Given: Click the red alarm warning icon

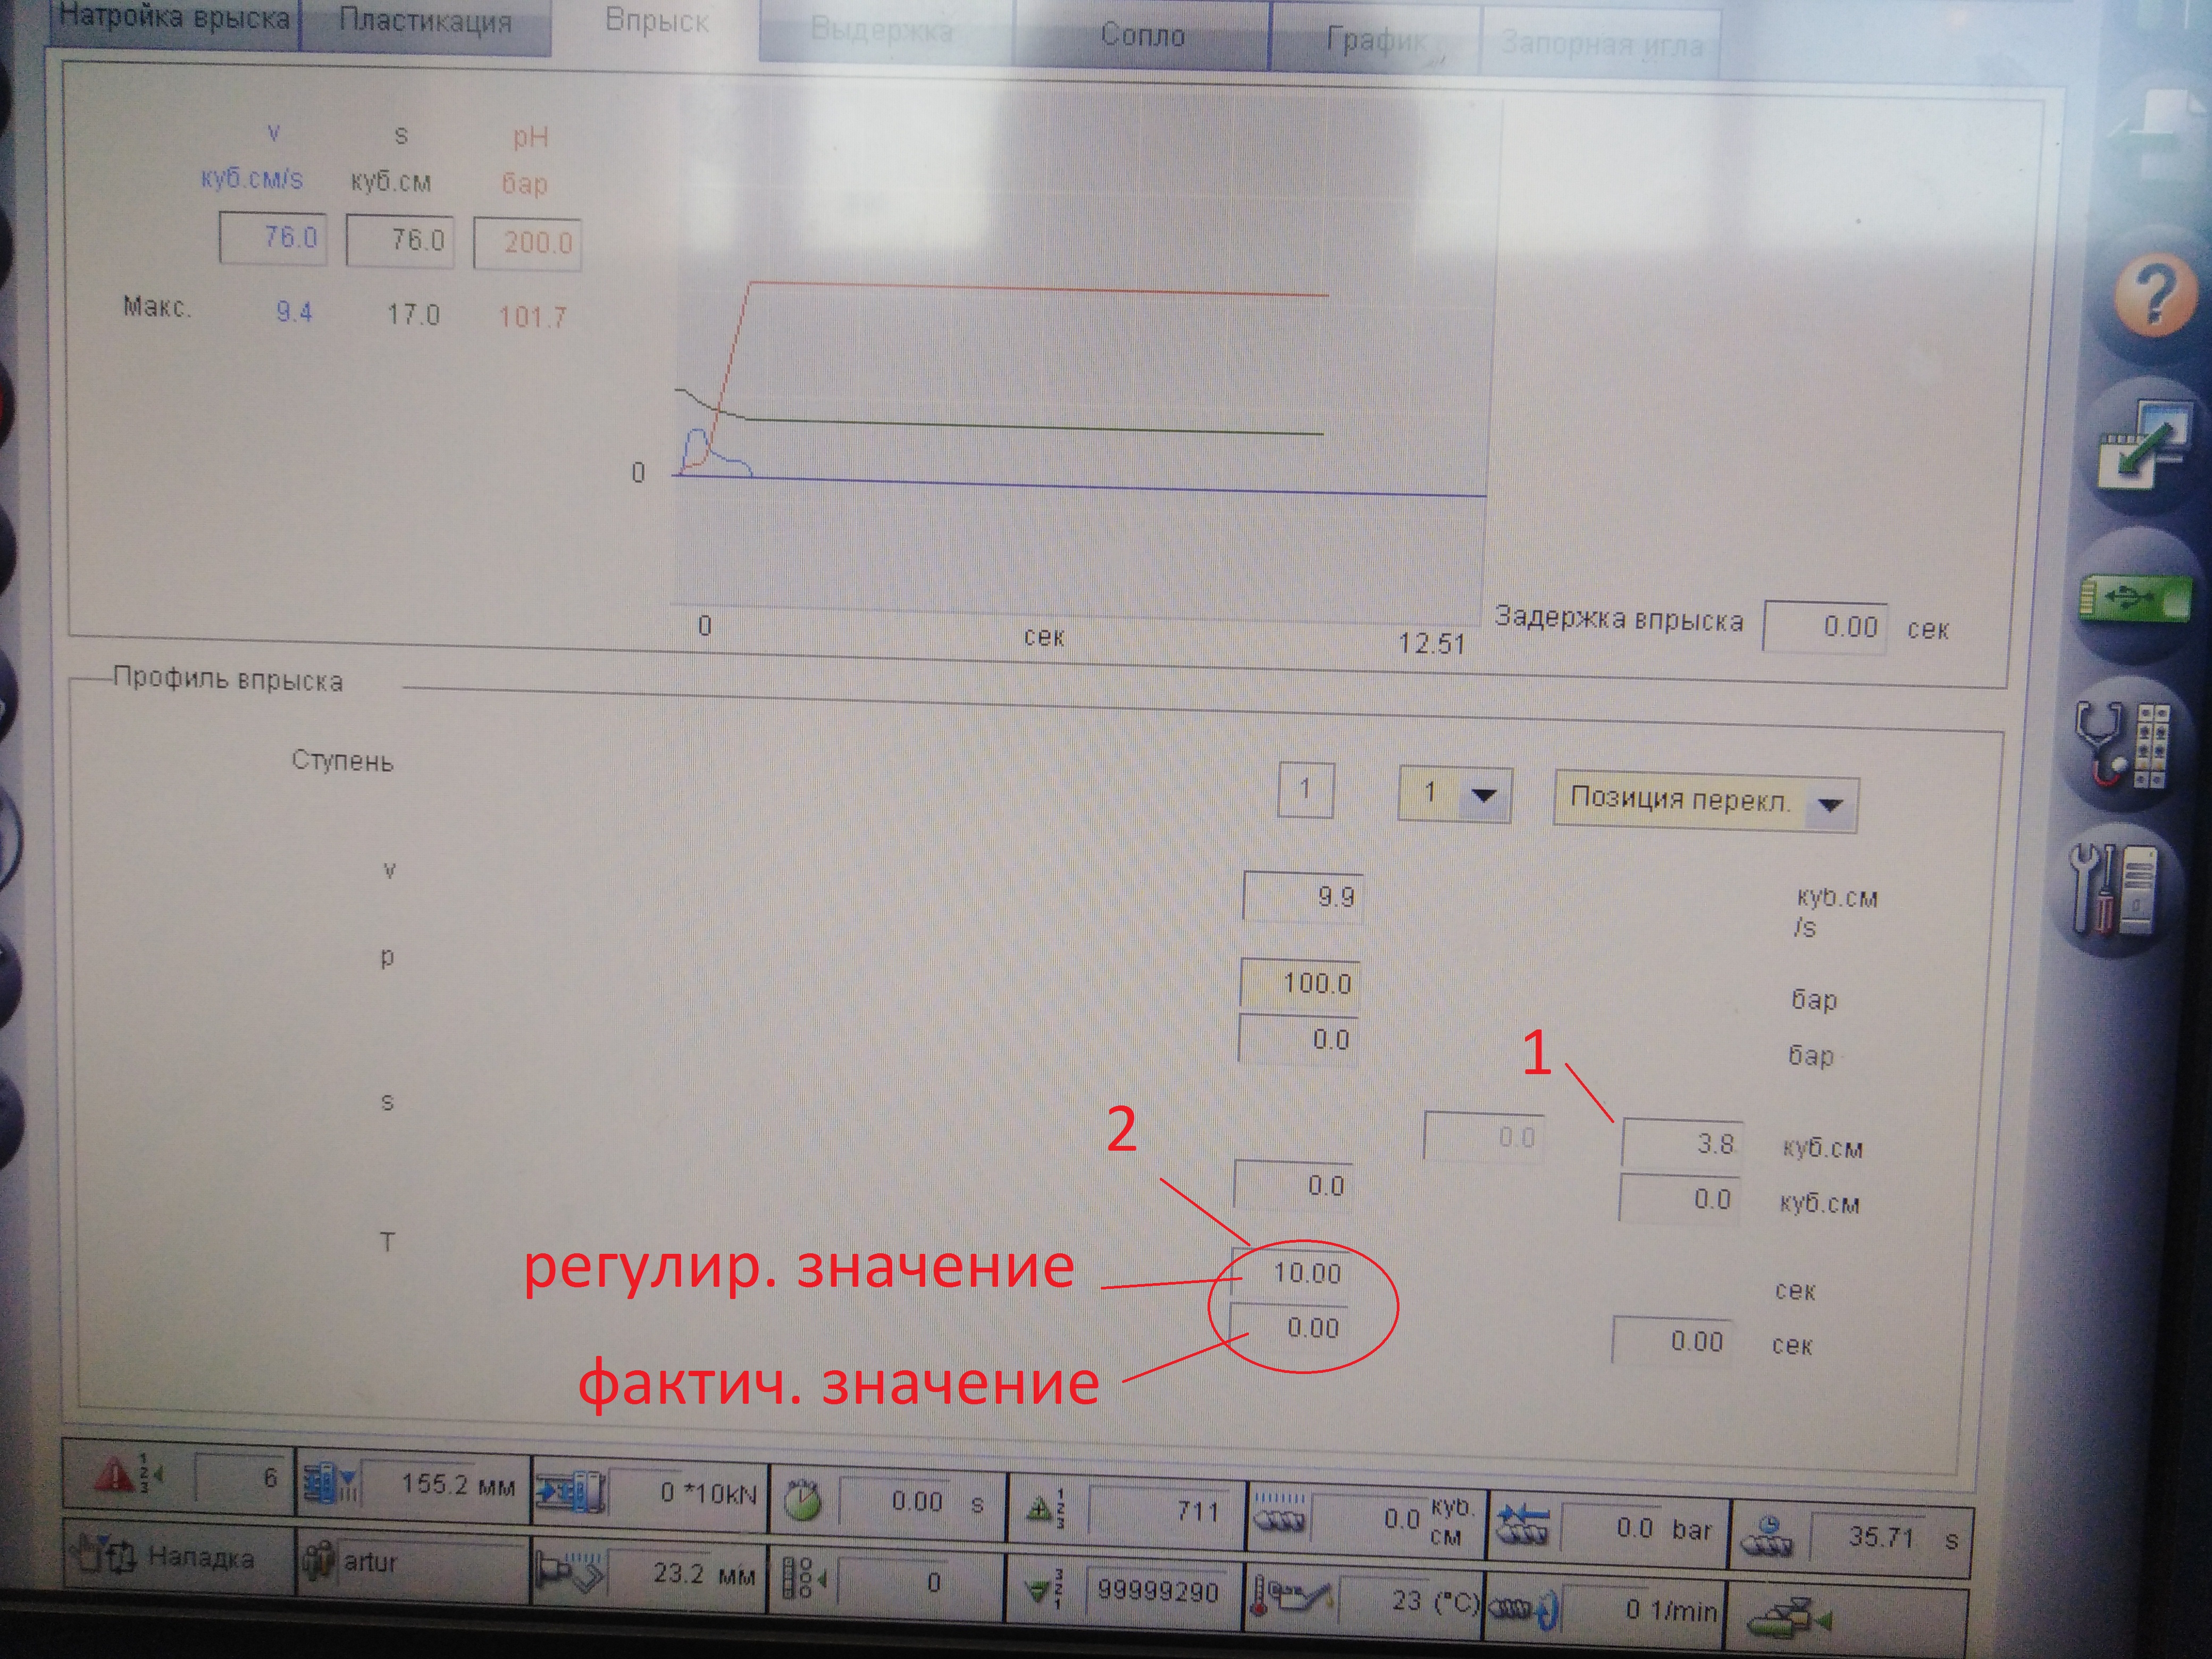Looking at the screenshot, I should pos(114,1474).
